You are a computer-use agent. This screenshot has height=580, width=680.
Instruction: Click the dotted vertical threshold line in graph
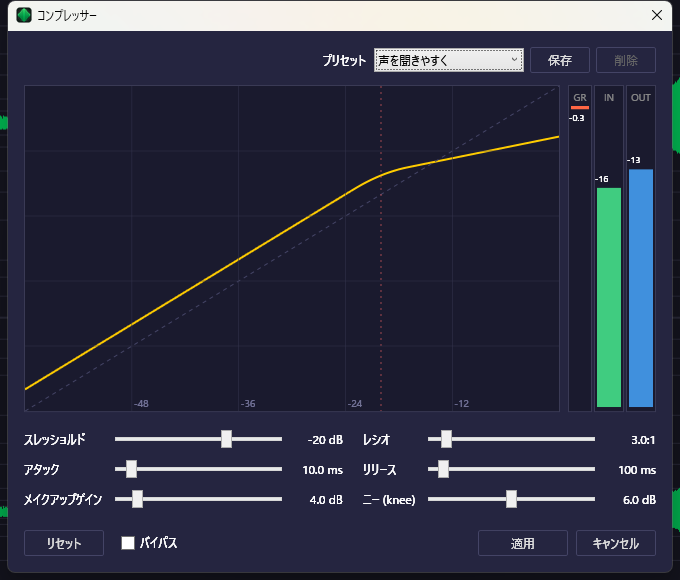381,300
